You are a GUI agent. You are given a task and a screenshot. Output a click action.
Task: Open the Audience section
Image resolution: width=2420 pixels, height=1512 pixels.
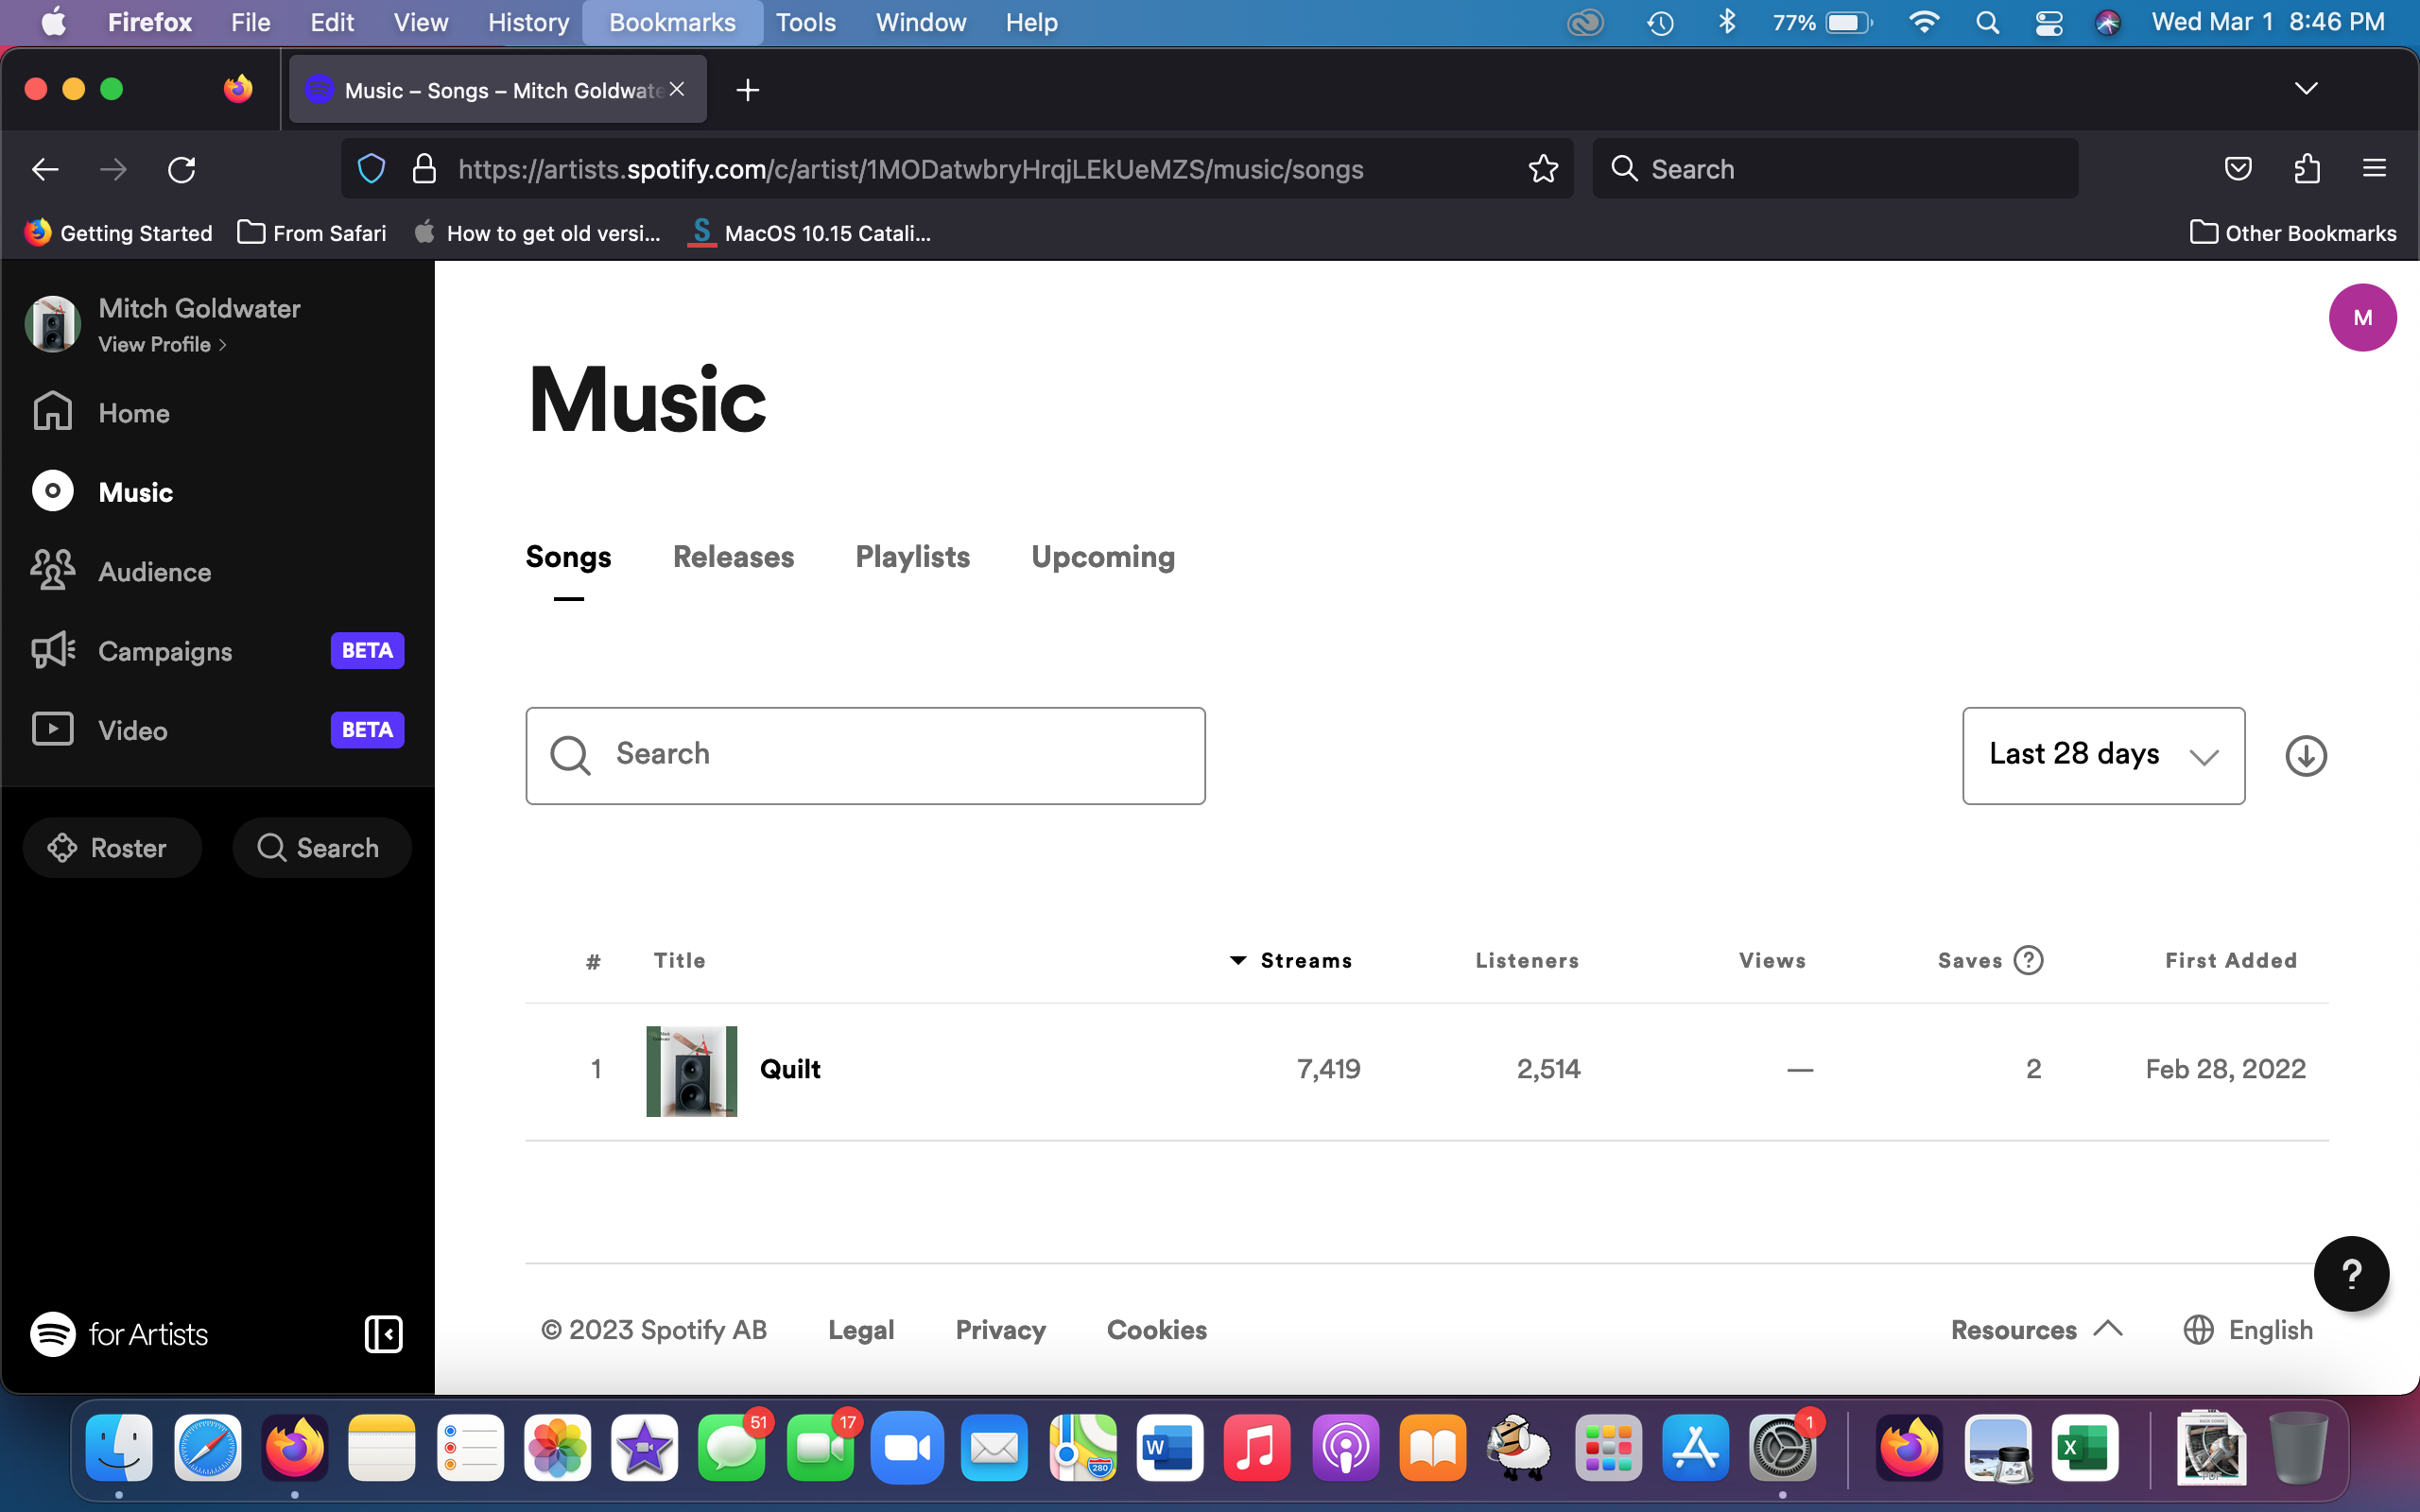pyautogui.click(x=154, y=572)
